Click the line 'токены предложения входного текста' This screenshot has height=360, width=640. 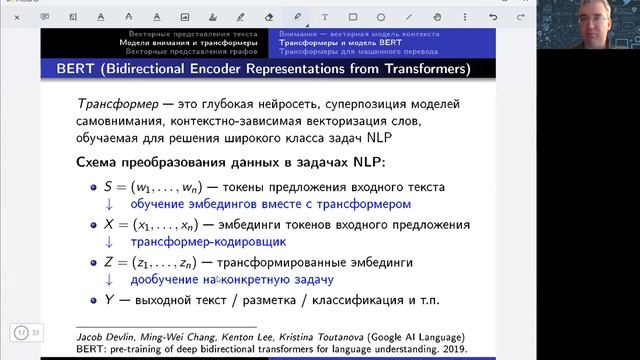coord(333,187)
